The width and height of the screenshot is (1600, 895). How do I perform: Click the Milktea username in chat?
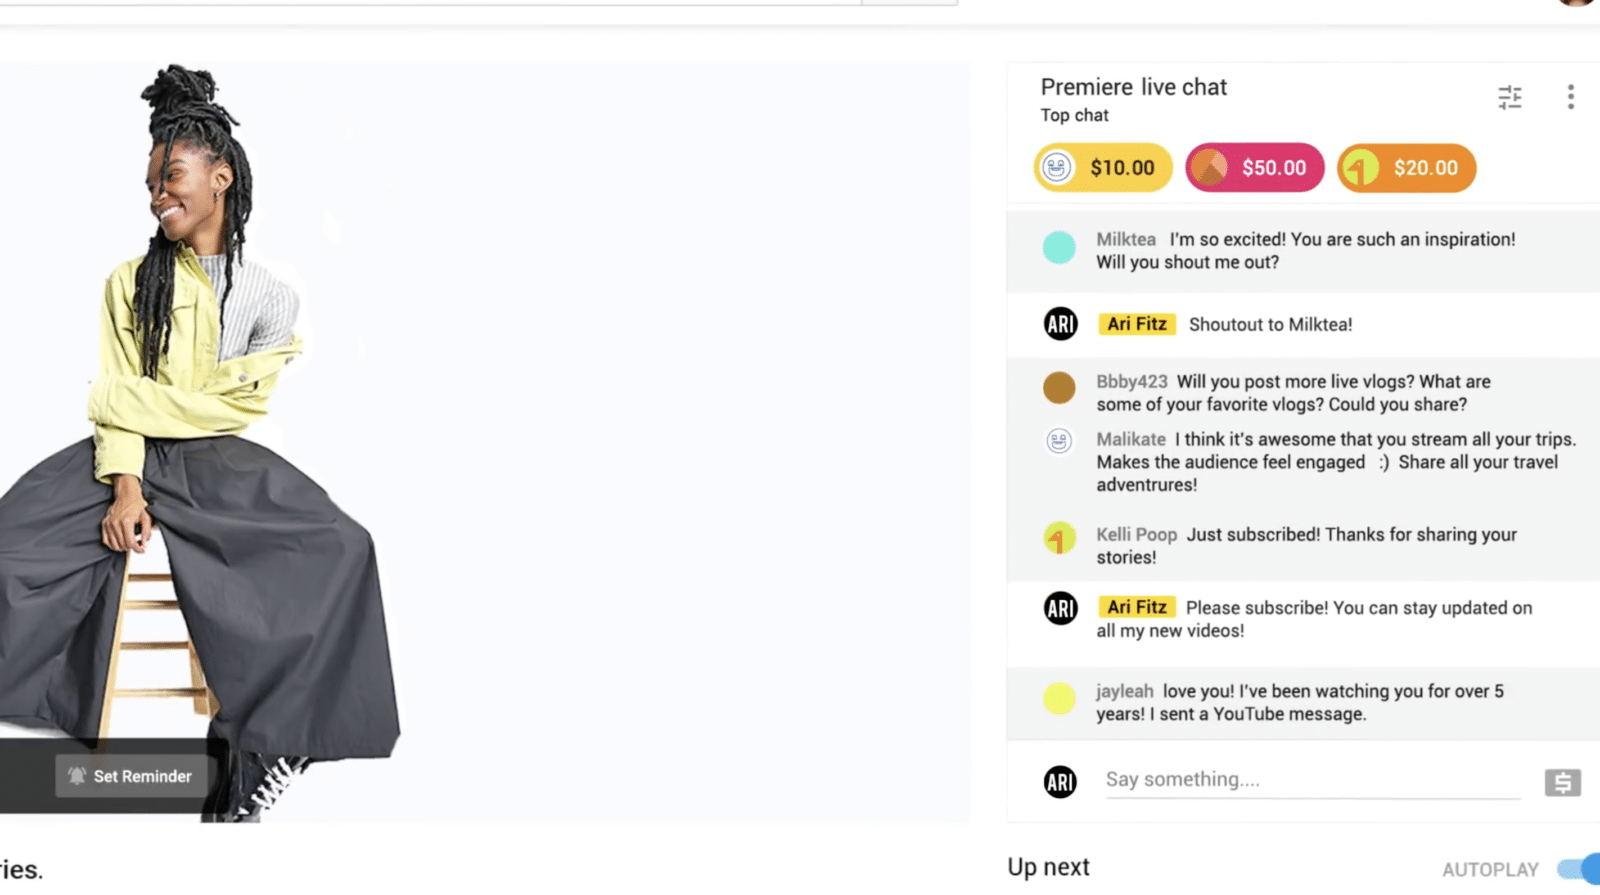pos(1125,240)
